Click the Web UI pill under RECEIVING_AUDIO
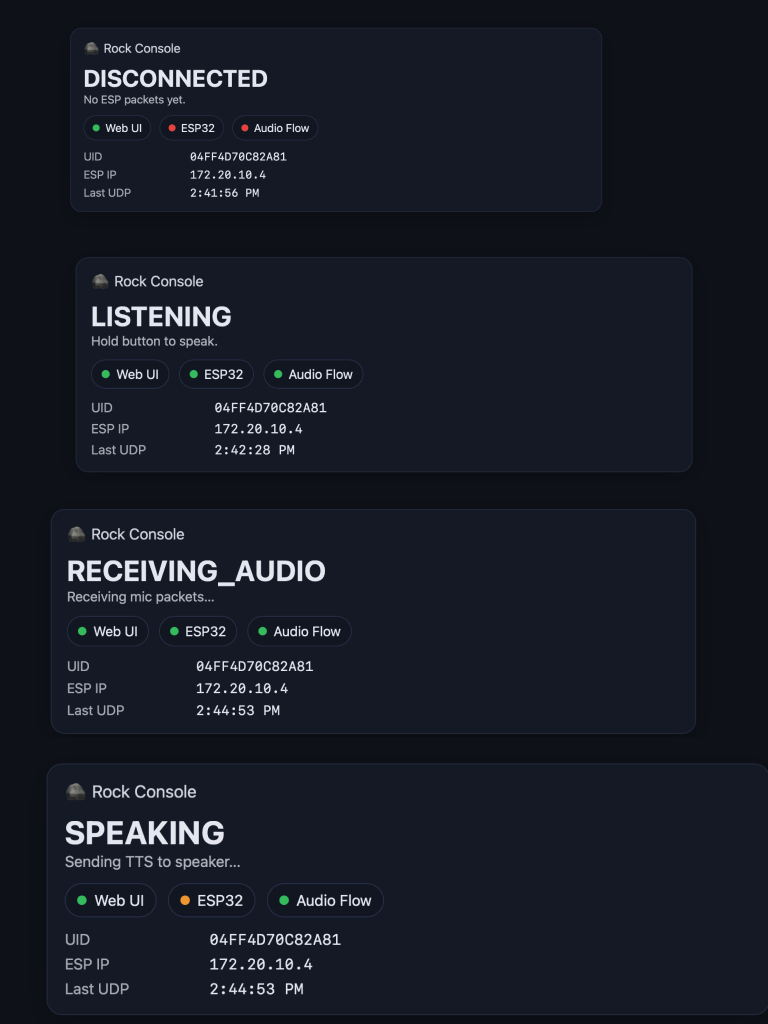 107,631
